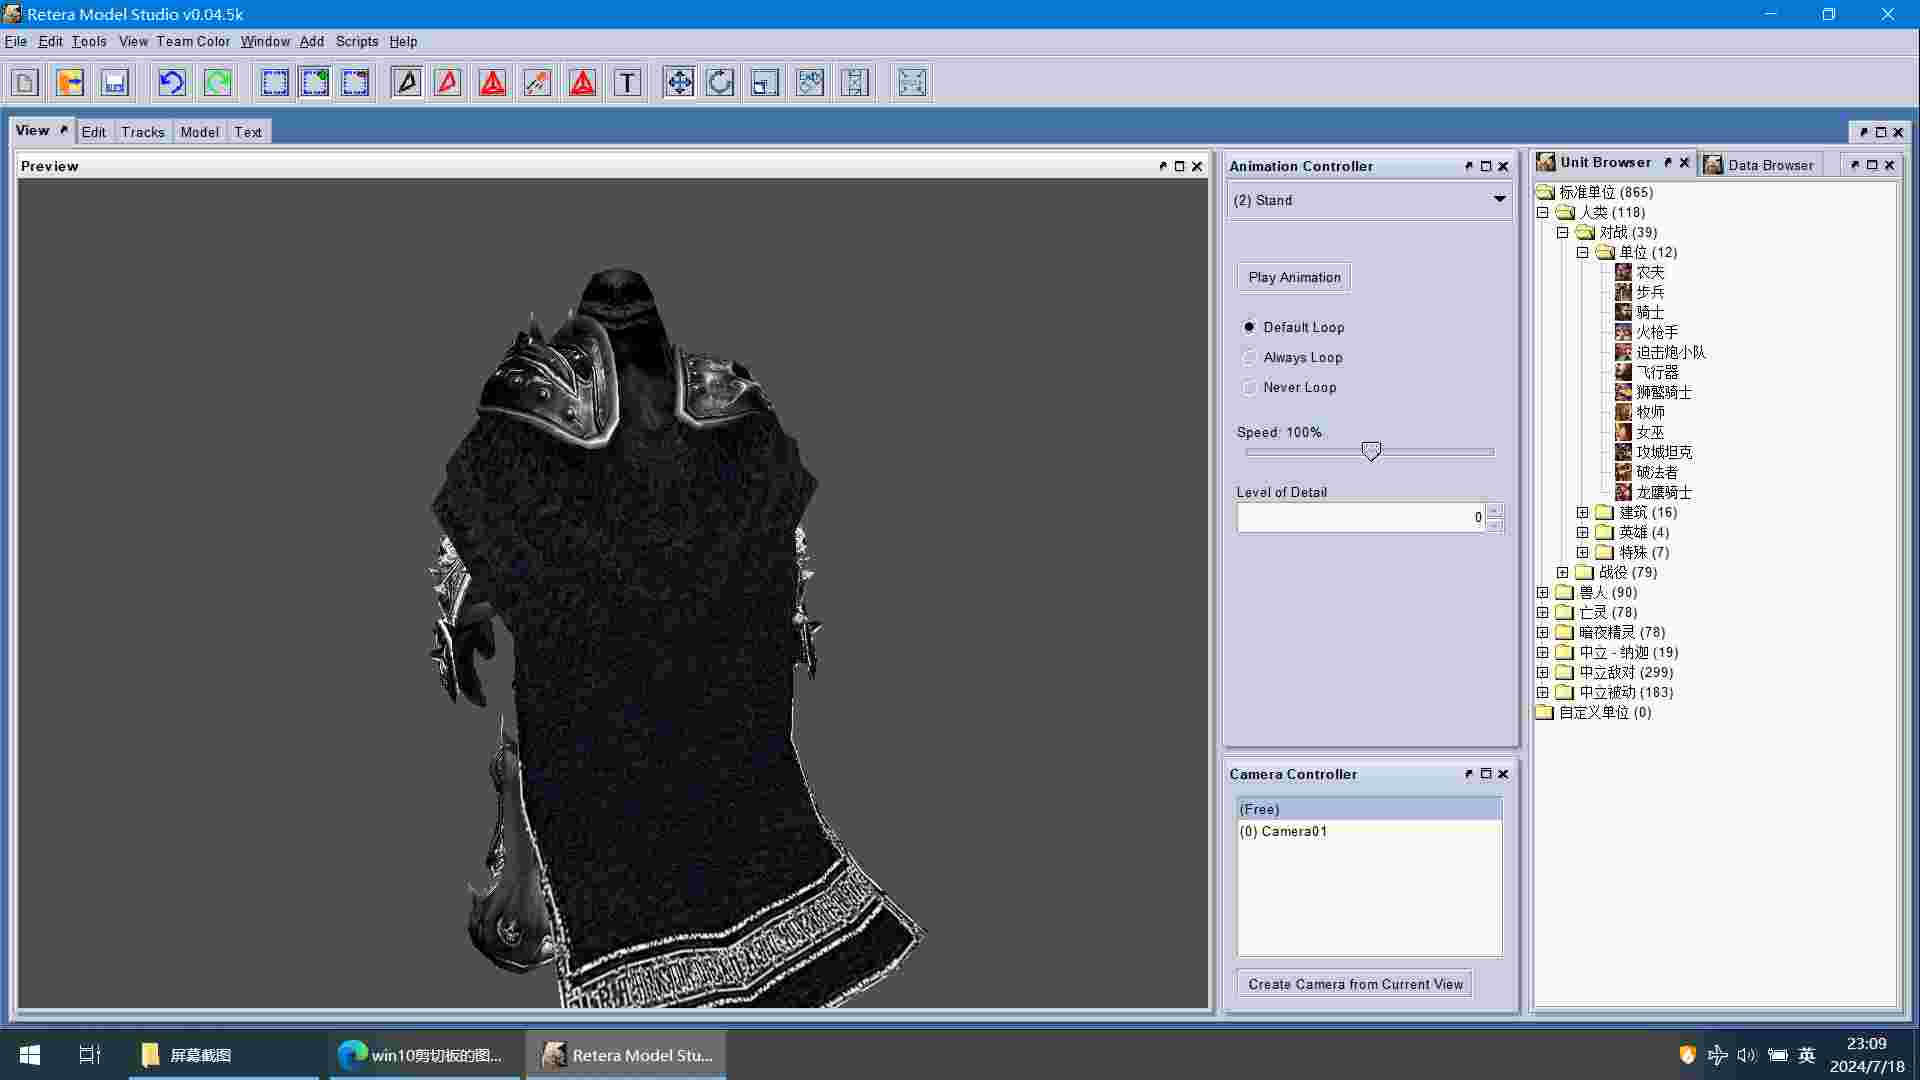The image size is (1920, 1080).
Task: Click the Level of Detail input field
Action: [x=1361, y=517]
